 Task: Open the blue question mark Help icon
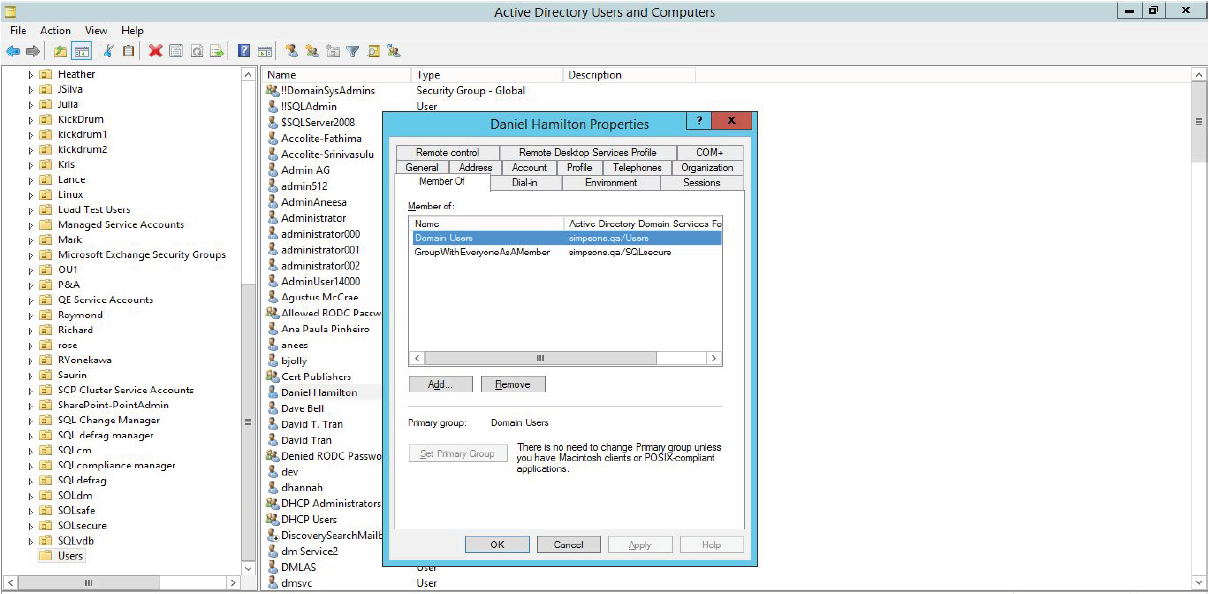tap(244, 51)
